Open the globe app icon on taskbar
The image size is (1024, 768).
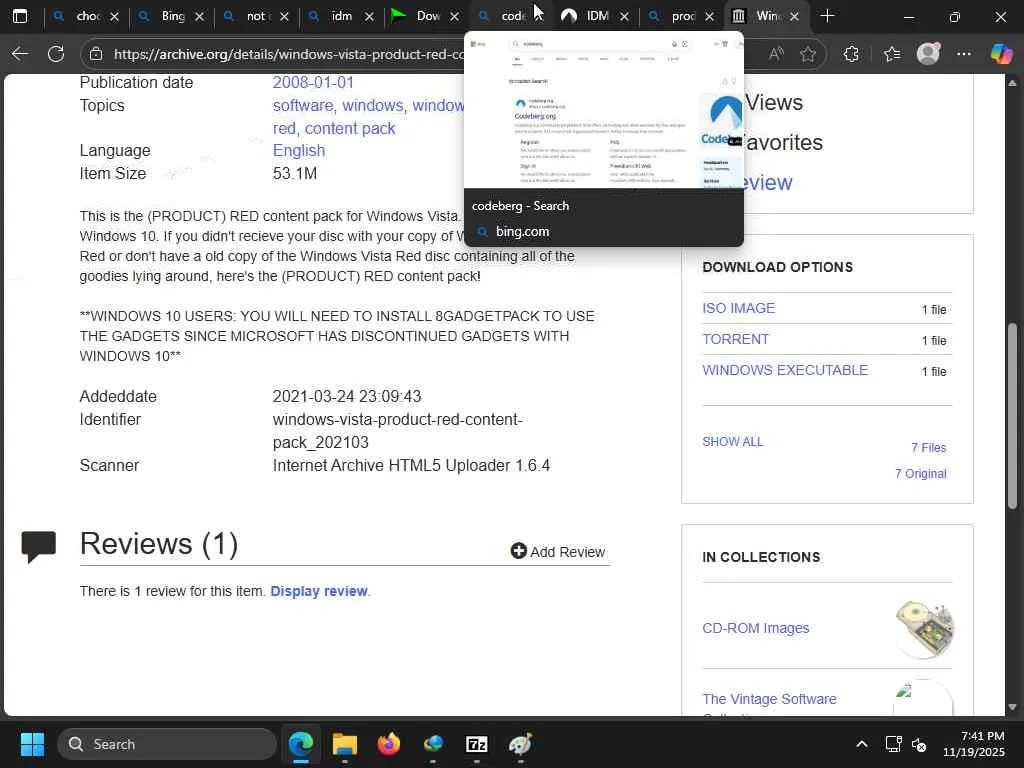pos(433,744)
